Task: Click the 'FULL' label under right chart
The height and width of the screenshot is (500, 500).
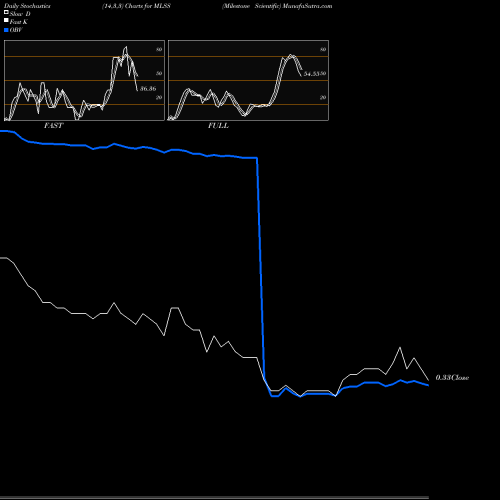Action: pyautogui.click(x=218, y=126)
